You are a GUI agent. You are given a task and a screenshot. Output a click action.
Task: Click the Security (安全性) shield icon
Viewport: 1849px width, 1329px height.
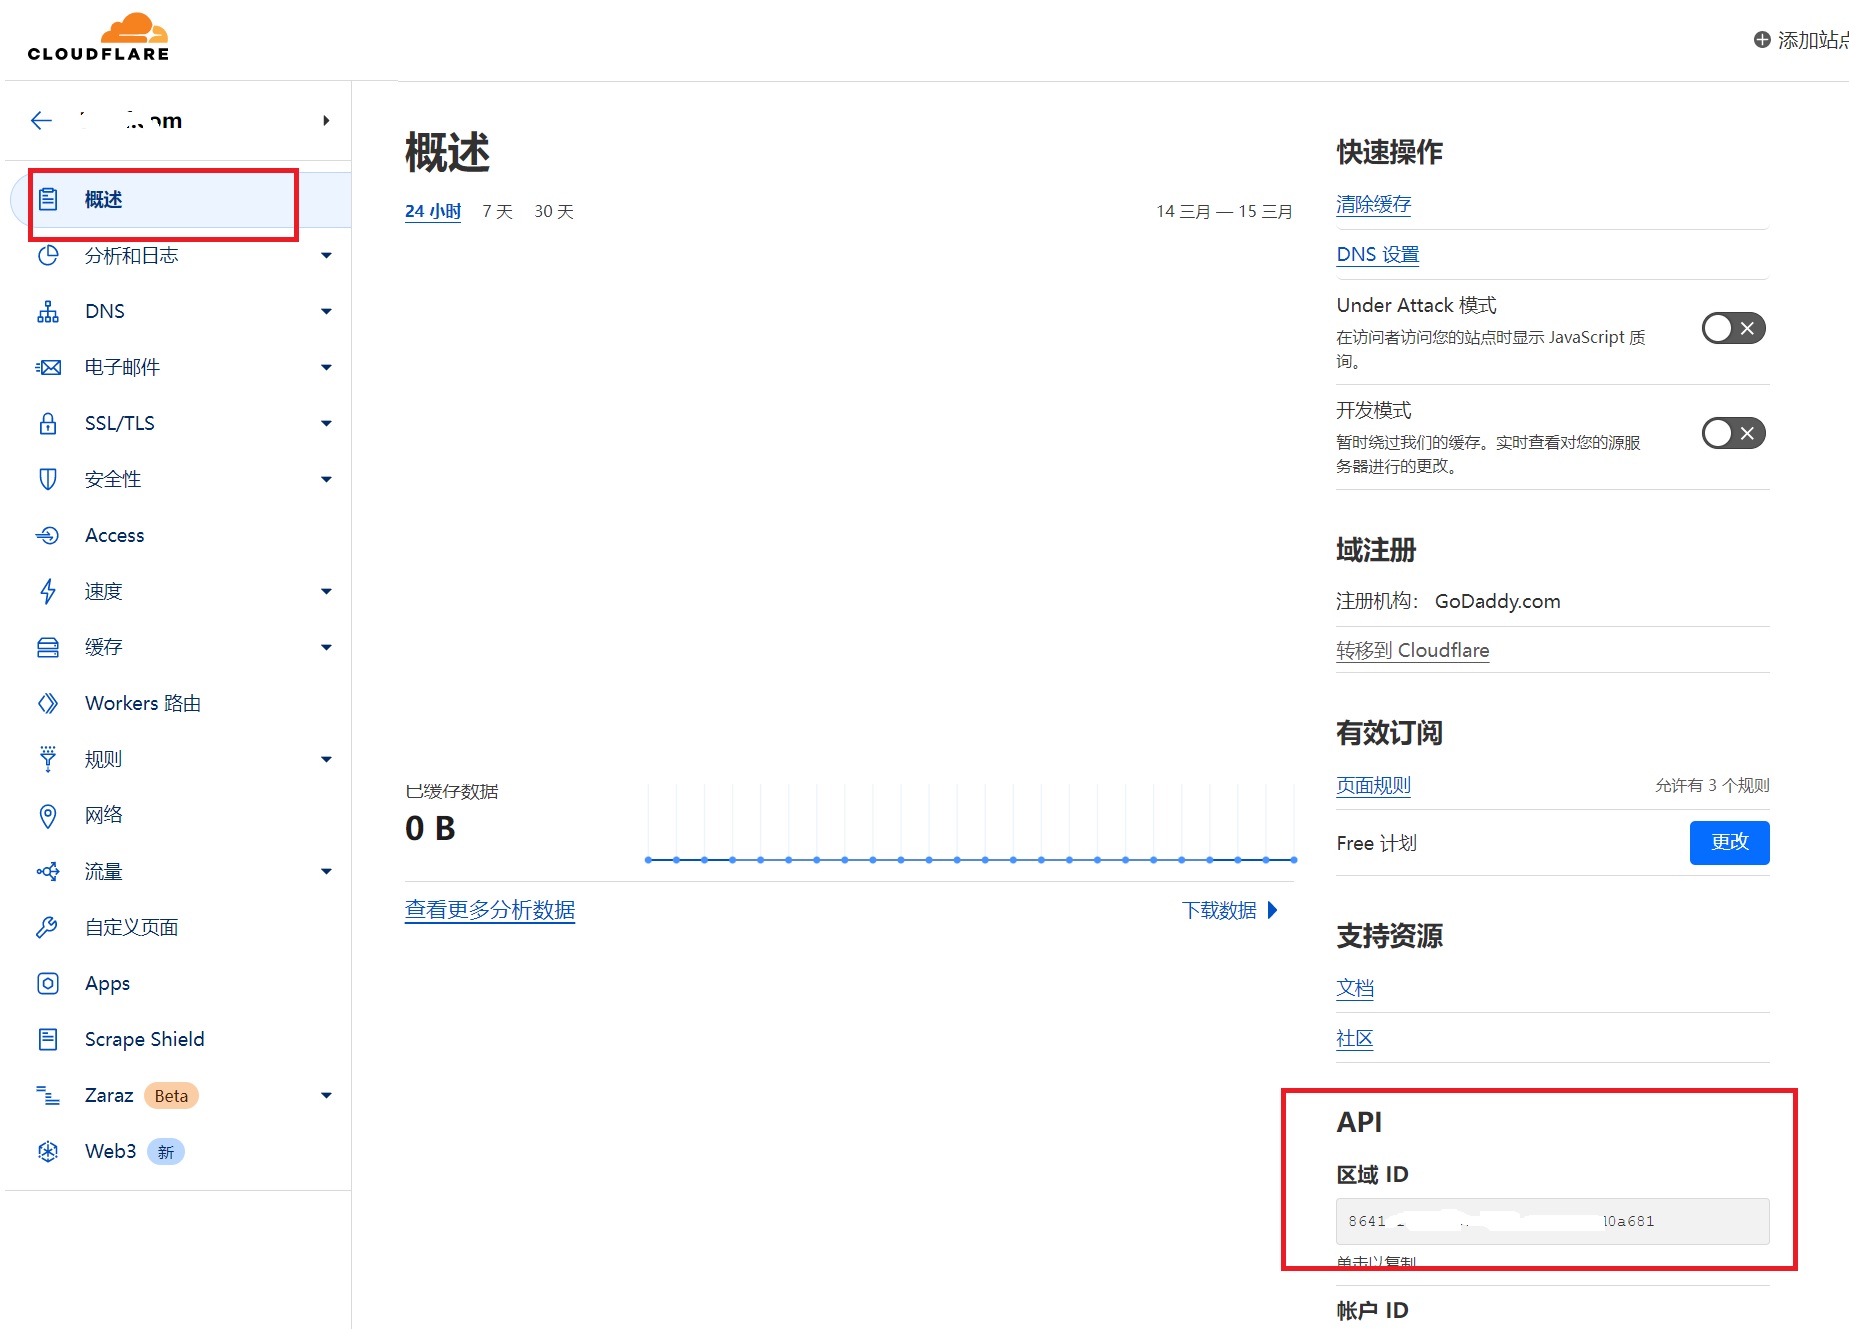coord(48,479)
